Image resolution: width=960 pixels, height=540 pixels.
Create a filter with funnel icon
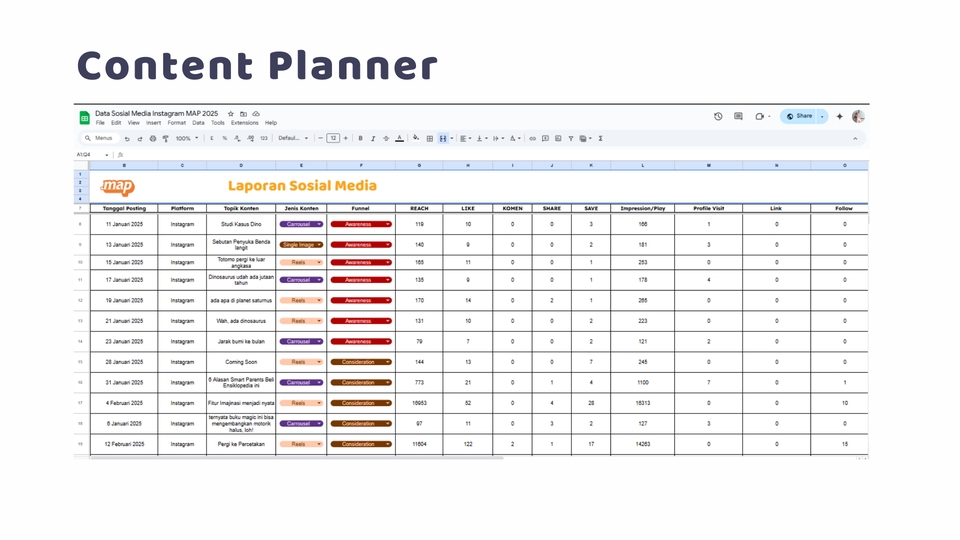(x=571, y=138)
